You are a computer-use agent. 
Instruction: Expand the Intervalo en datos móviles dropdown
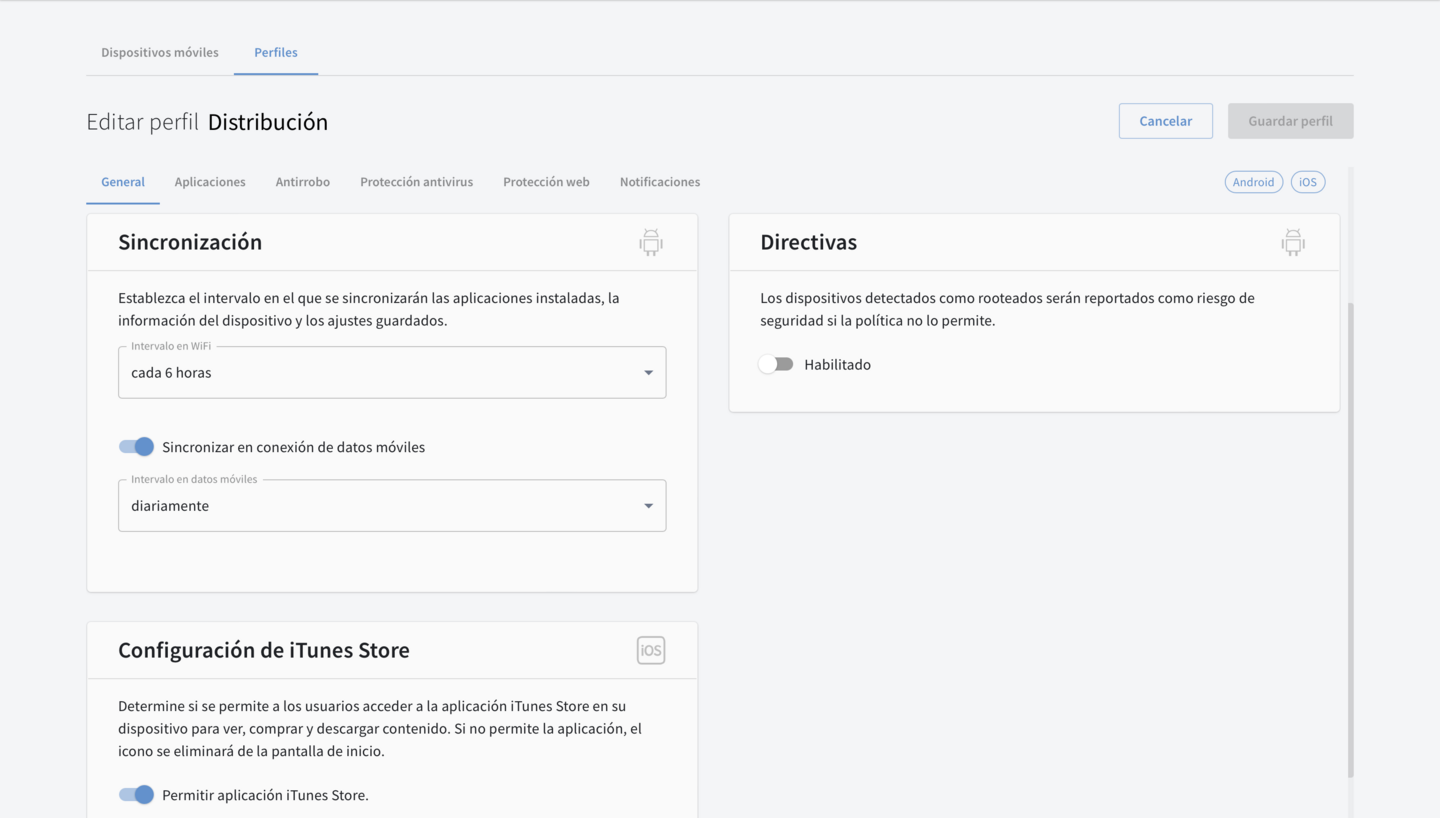[391, 506]
